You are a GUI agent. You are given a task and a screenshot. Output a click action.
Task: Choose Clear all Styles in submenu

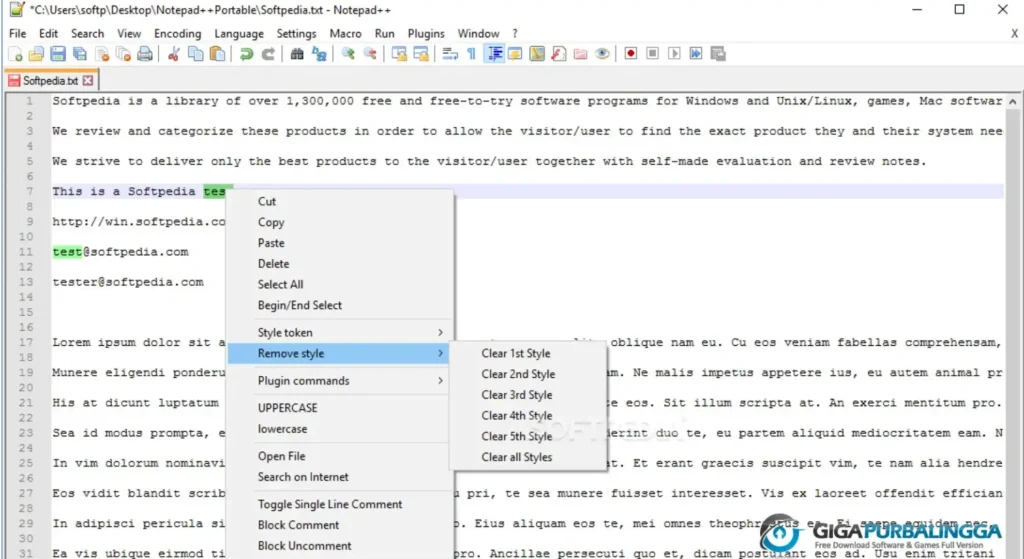(x=517, y=457)
